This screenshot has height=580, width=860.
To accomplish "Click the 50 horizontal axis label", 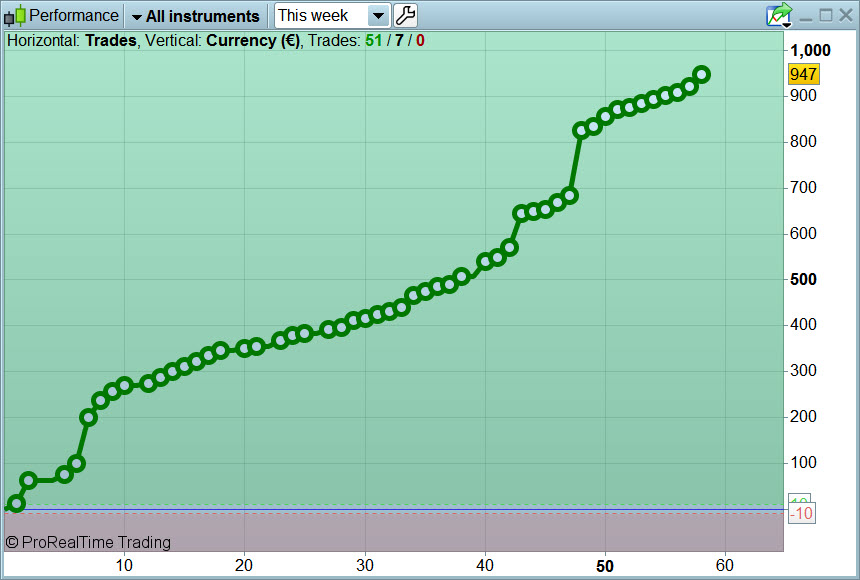I will [604, 566].
